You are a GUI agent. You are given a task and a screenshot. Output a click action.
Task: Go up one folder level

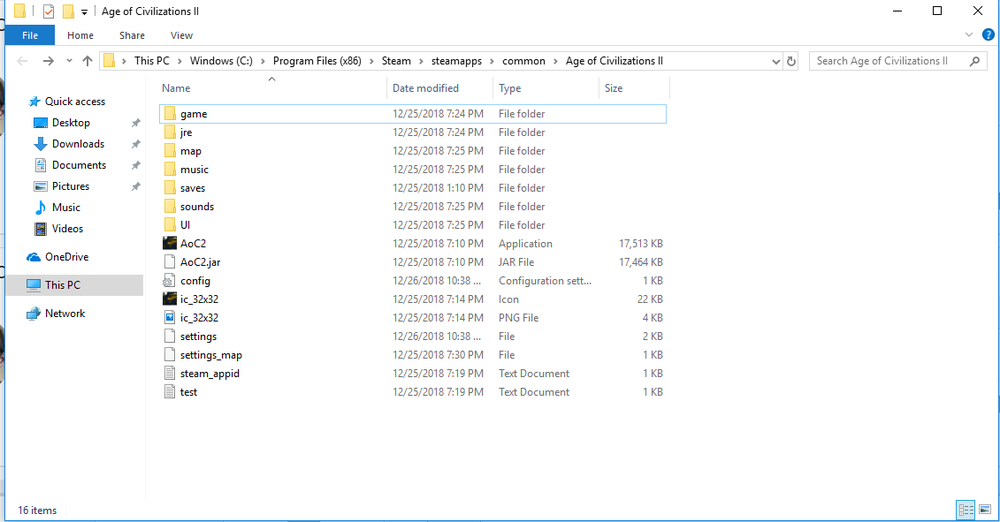pyautogui.click(x=87, y=61)
